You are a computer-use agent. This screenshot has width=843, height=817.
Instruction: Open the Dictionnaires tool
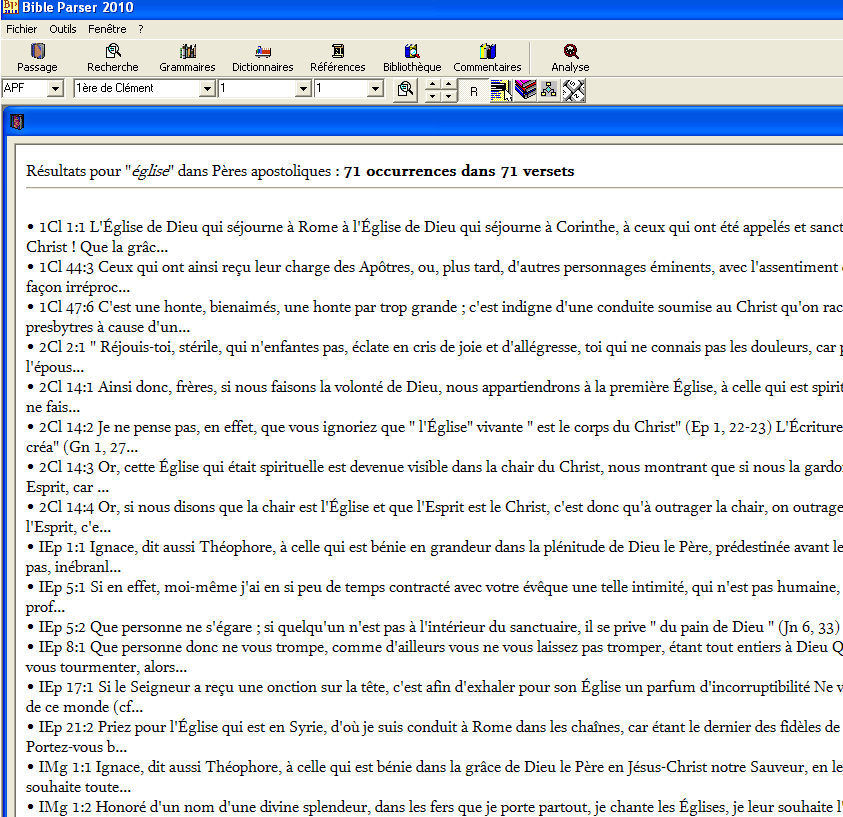[x=263, y=58]
